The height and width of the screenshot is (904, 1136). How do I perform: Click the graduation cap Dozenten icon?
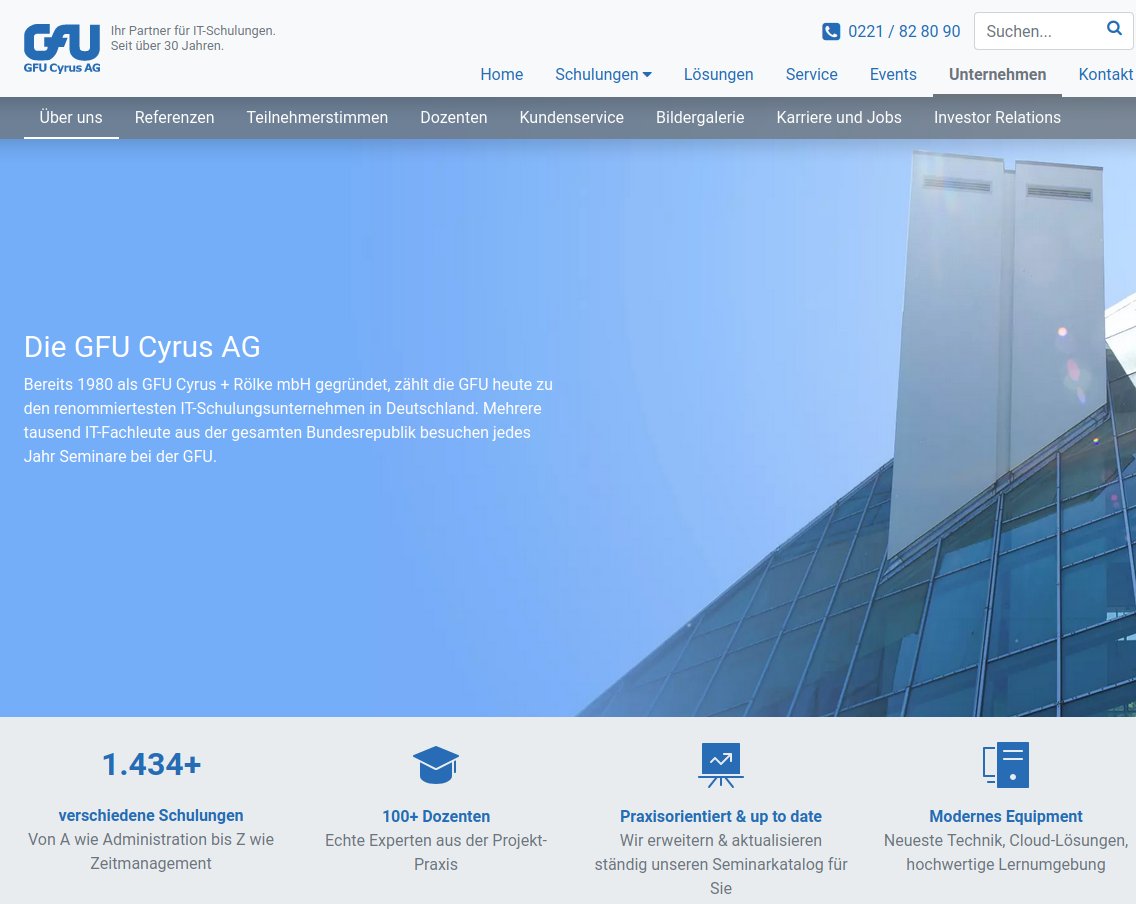pos(436,765)
